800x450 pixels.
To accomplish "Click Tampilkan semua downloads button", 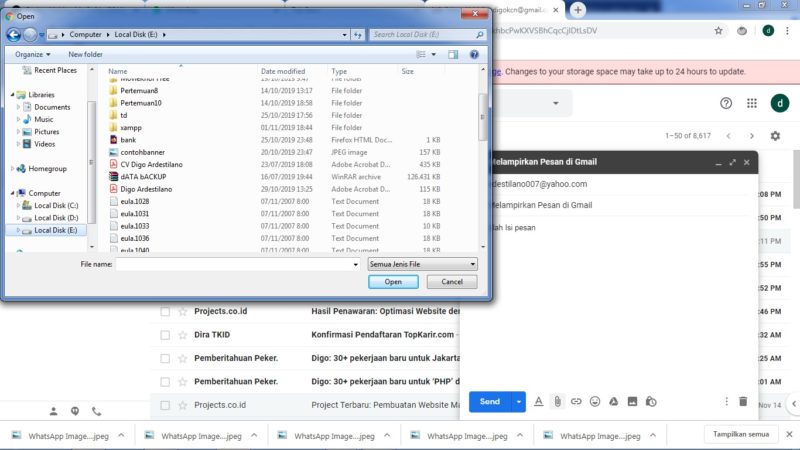I will click(x=741, y=434).
